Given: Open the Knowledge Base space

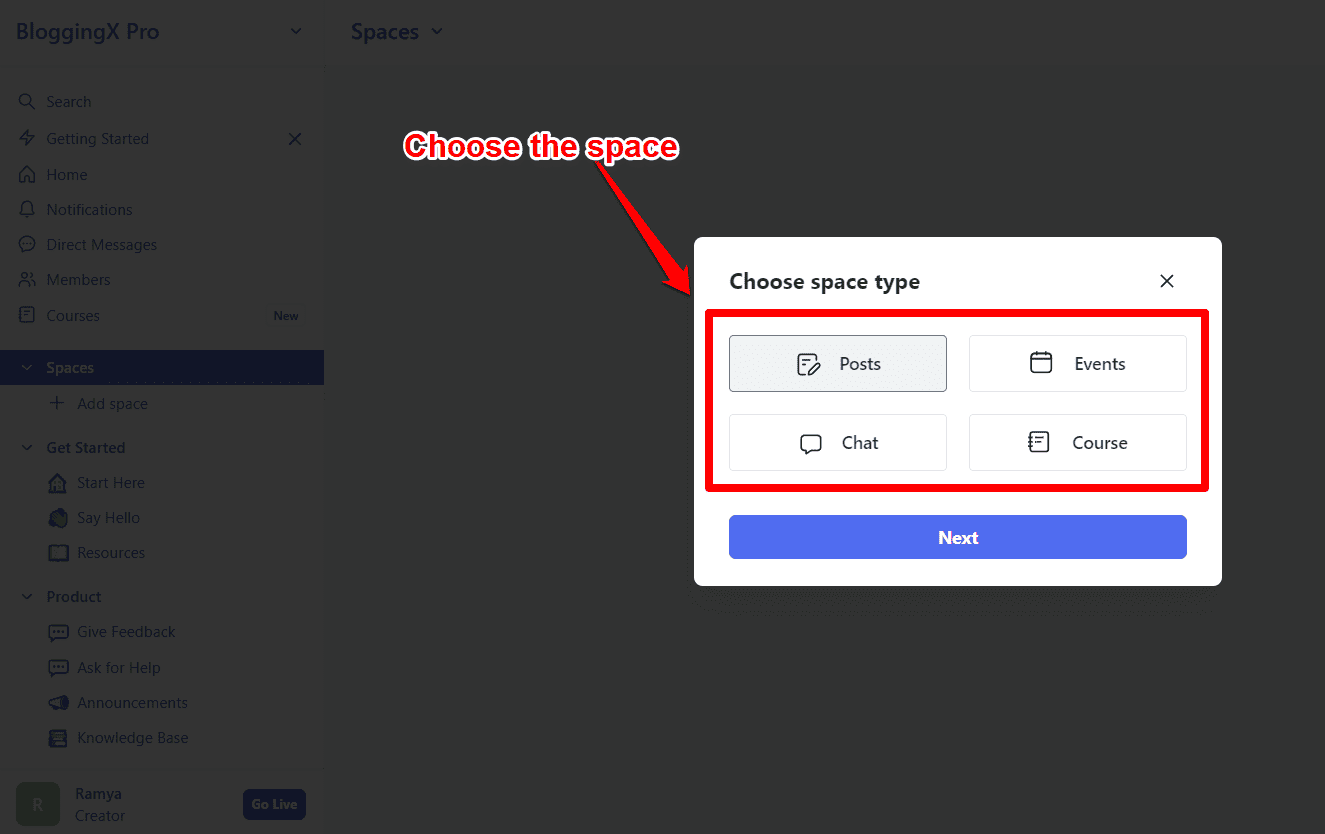Looking at the screenshot, I should (133, 737).
